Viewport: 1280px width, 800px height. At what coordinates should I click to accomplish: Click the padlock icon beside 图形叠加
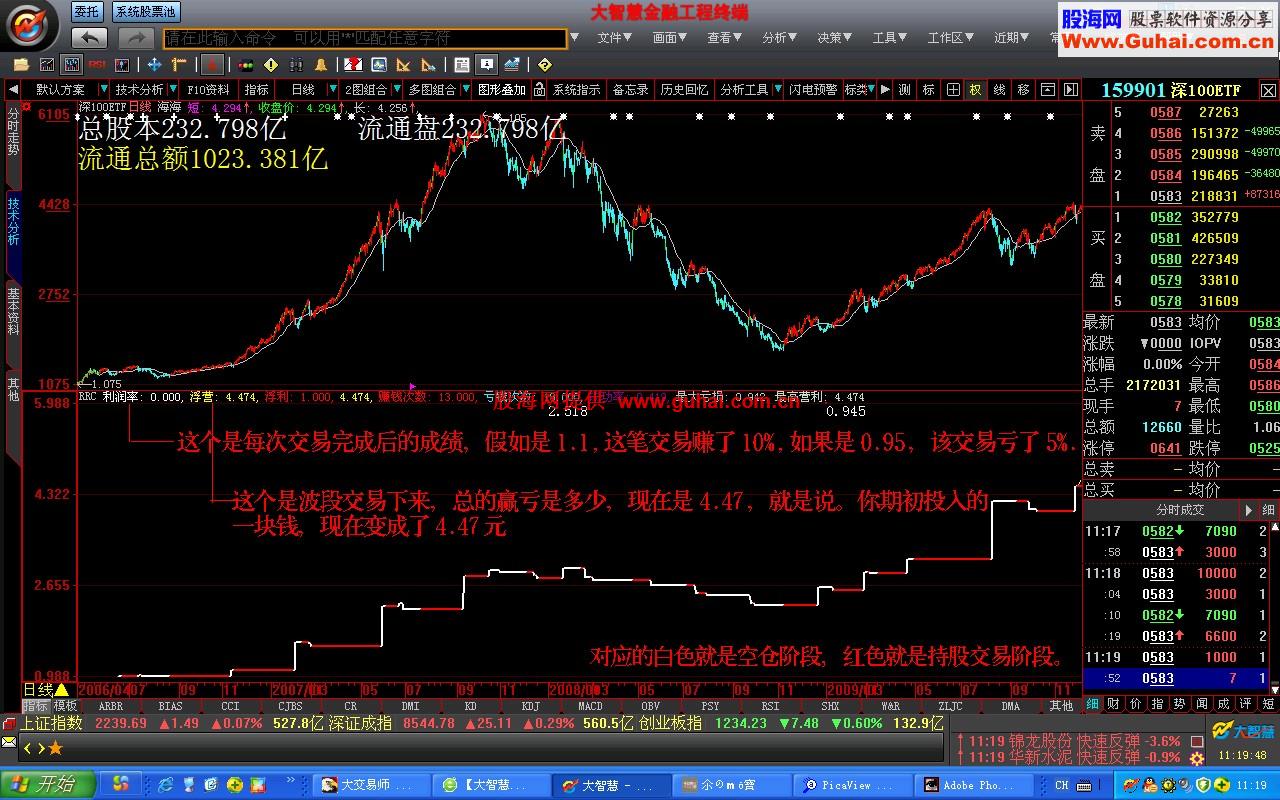pos(539,89)
